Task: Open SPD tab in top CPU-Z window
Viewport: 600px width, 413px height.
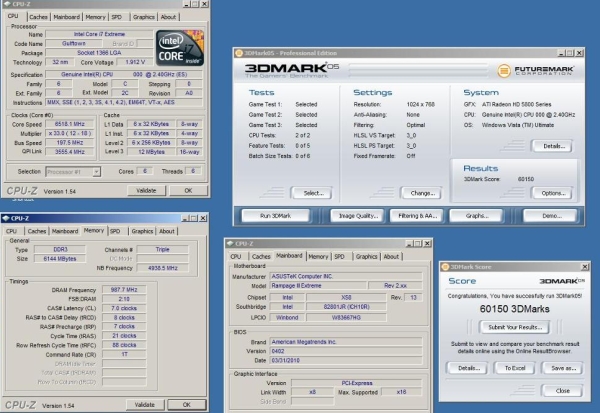Action: tap(116, 17)
